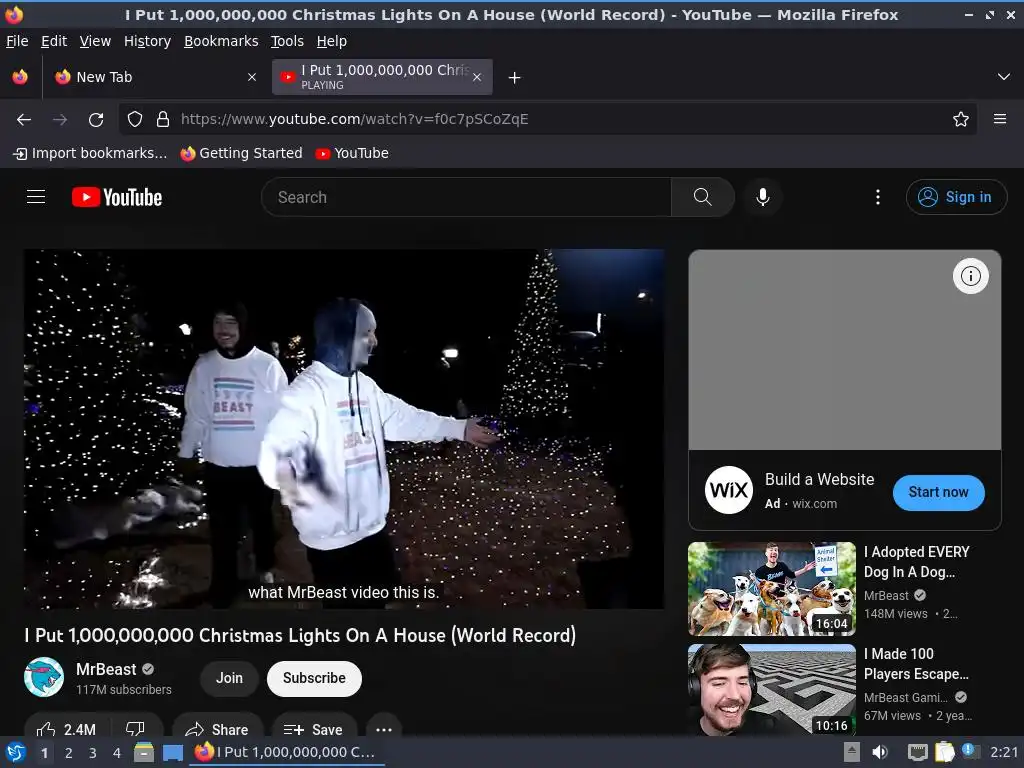Image resolution: width=1024 pixels, height=768 pixels.
Task: Open the View menu
Action: 95,41
